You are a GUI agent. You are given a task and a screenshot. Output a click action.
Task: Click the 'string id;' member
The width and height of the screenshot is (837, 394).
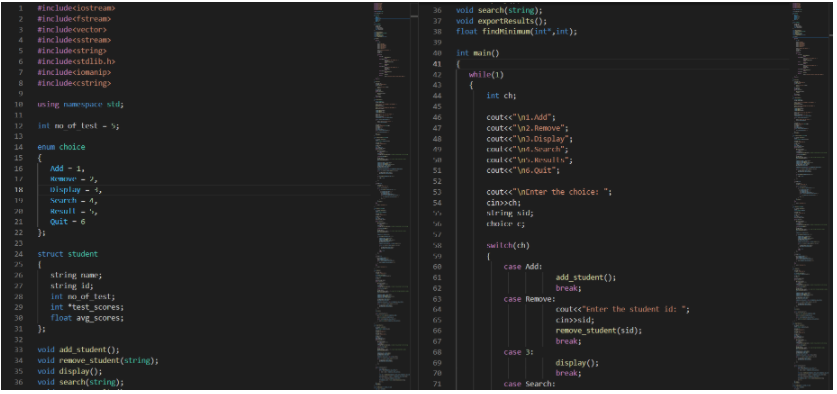coord(72,286)
